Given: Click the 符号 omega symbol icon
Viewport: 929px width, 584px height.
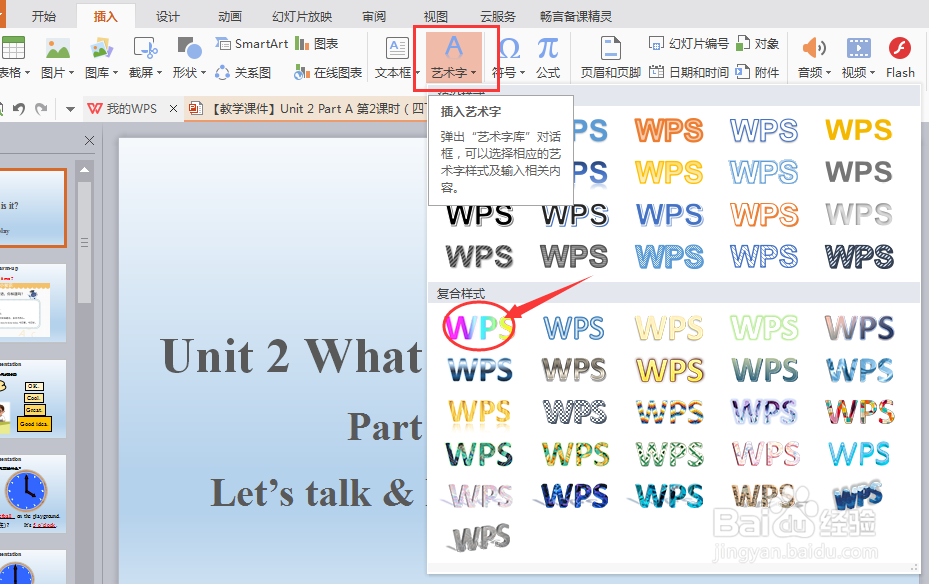Looking at the screenshot, I should point(509,49).
